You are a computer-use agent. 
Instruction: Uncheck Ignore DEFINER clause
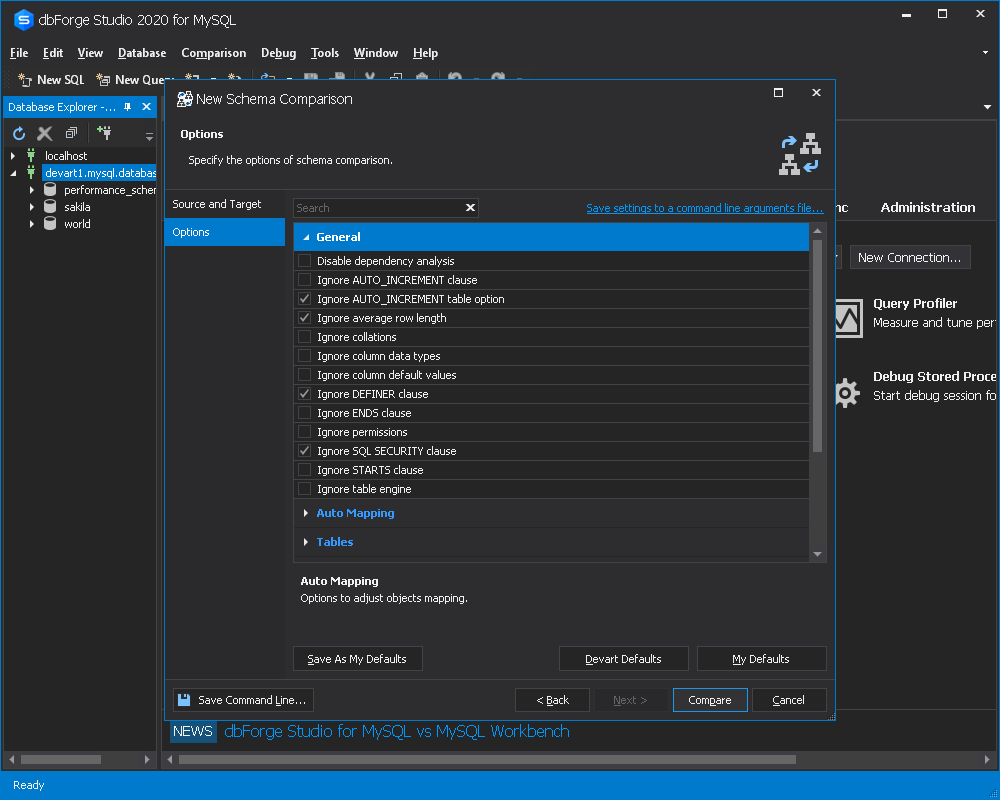click(305, 394)
